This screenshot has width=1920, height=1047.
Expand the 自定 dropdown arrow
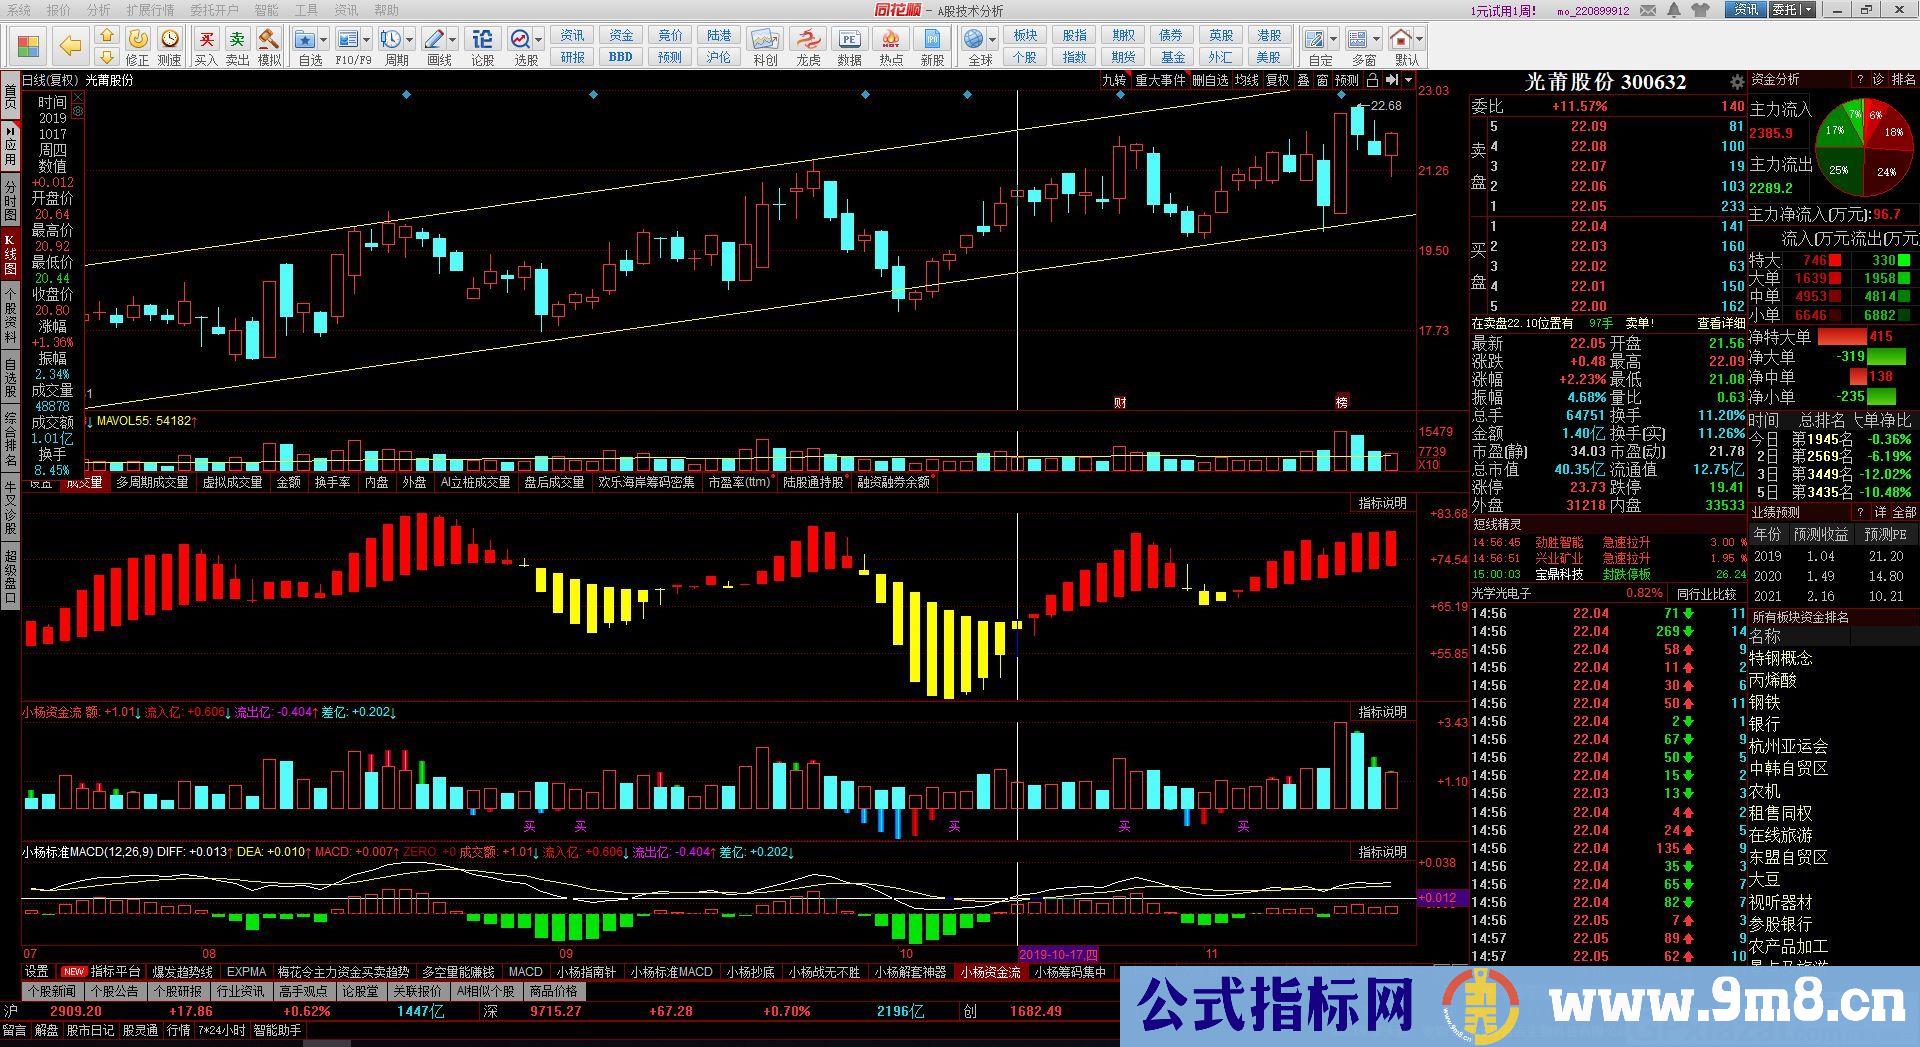coord(1334,40)
